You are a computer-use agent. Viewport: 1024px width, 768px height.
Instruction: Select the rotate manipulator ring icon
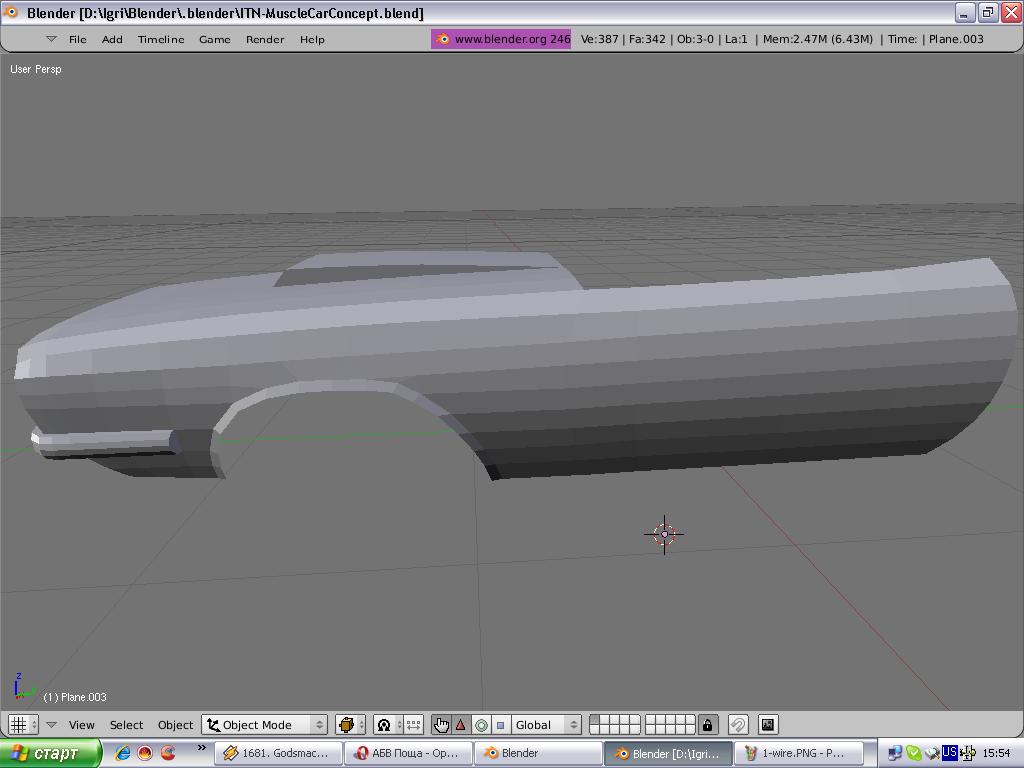click(481, 725)
